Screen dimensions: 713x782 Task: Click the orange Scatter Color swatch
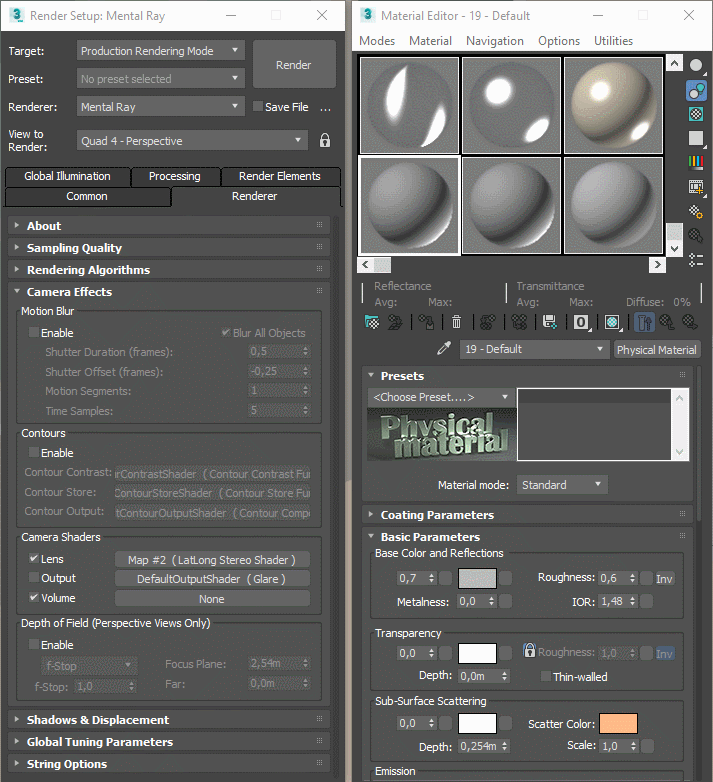tap(618, 723)
